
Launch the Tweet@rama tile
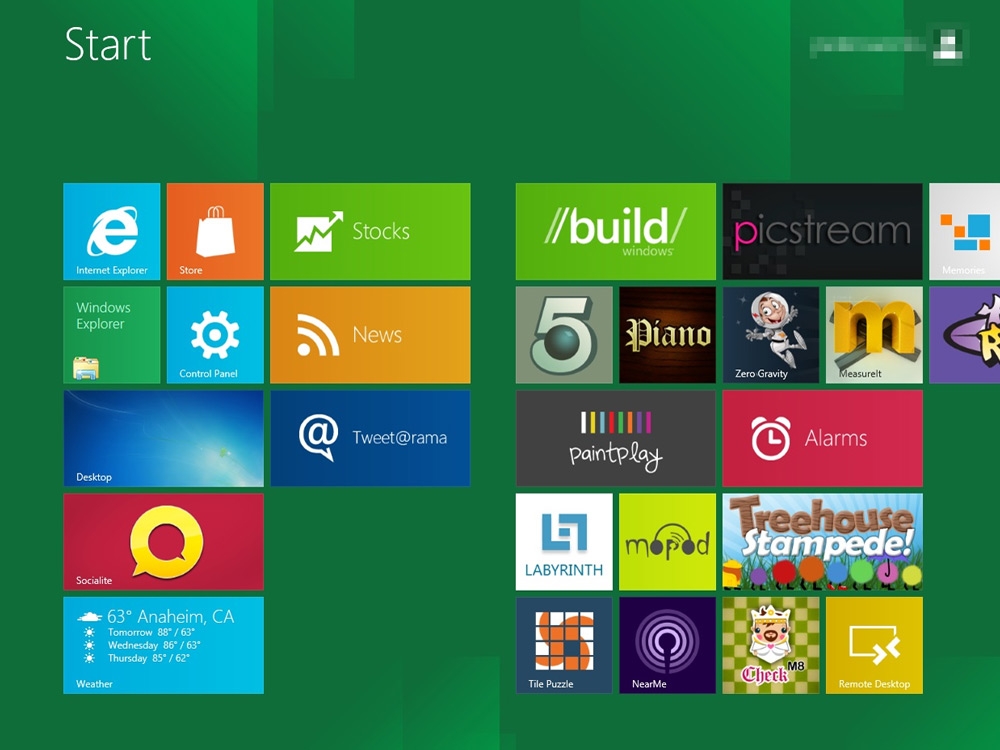point(370,438)
